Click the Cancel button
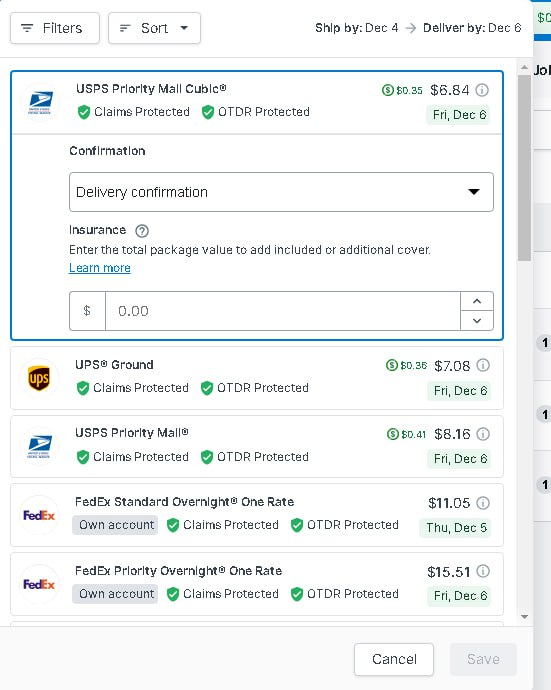551x690 pixels. [x=394, y=659]
